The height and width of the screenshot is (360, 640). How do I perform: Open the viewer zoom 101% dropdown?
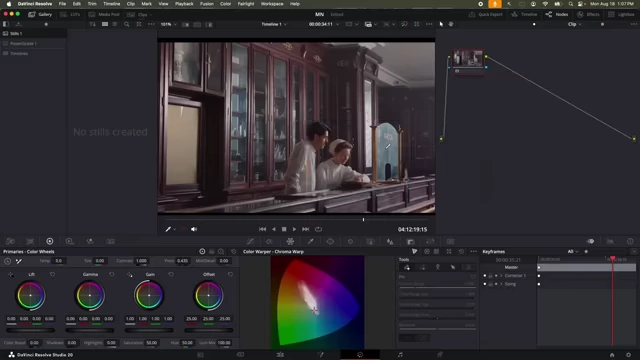click(x=169, y=24)
